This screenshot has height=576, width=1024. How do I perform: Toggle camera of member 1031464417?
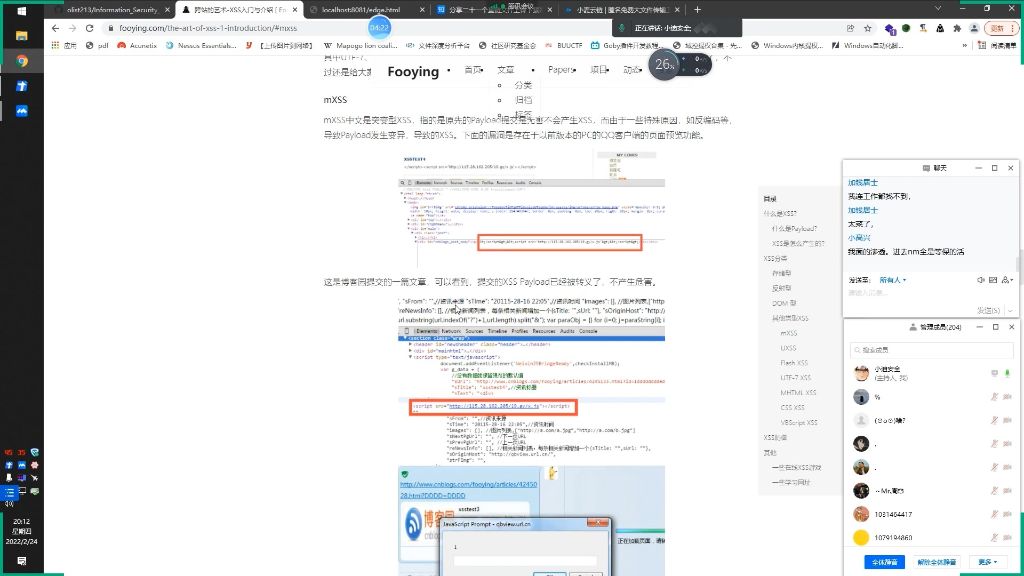point(1007,514)
